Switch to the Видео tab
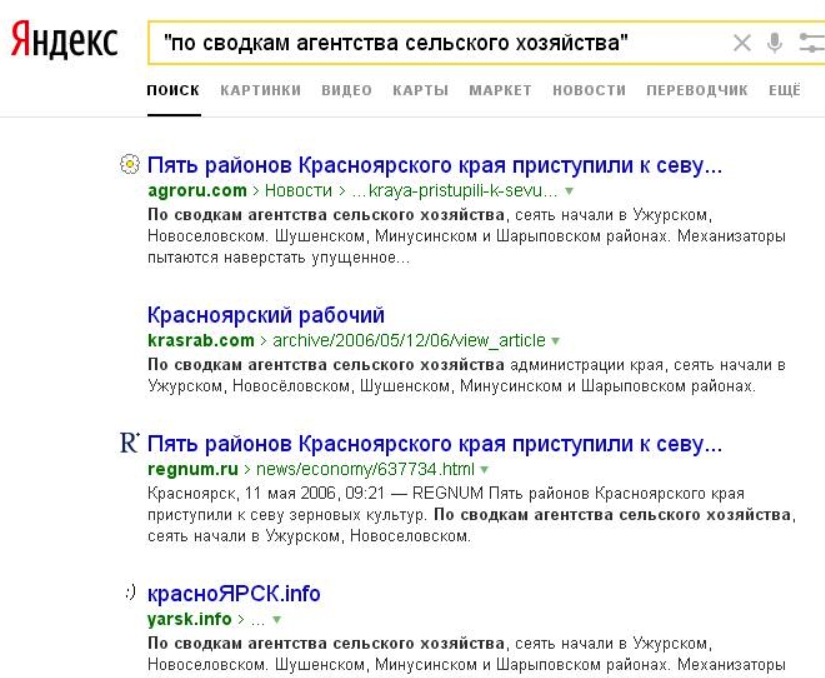The image size is (825, 678). click(347, 91)
